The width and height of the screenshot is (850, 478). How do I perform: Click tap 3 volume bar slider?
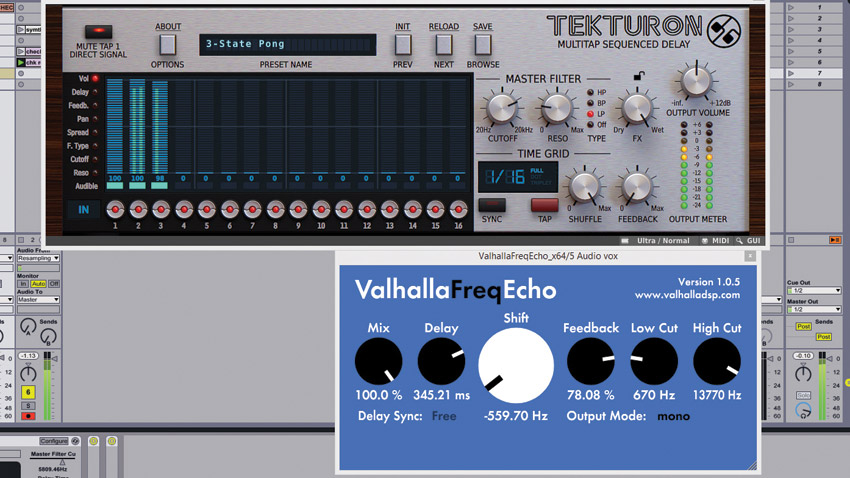pyautogui.click(x=160, y=126)
